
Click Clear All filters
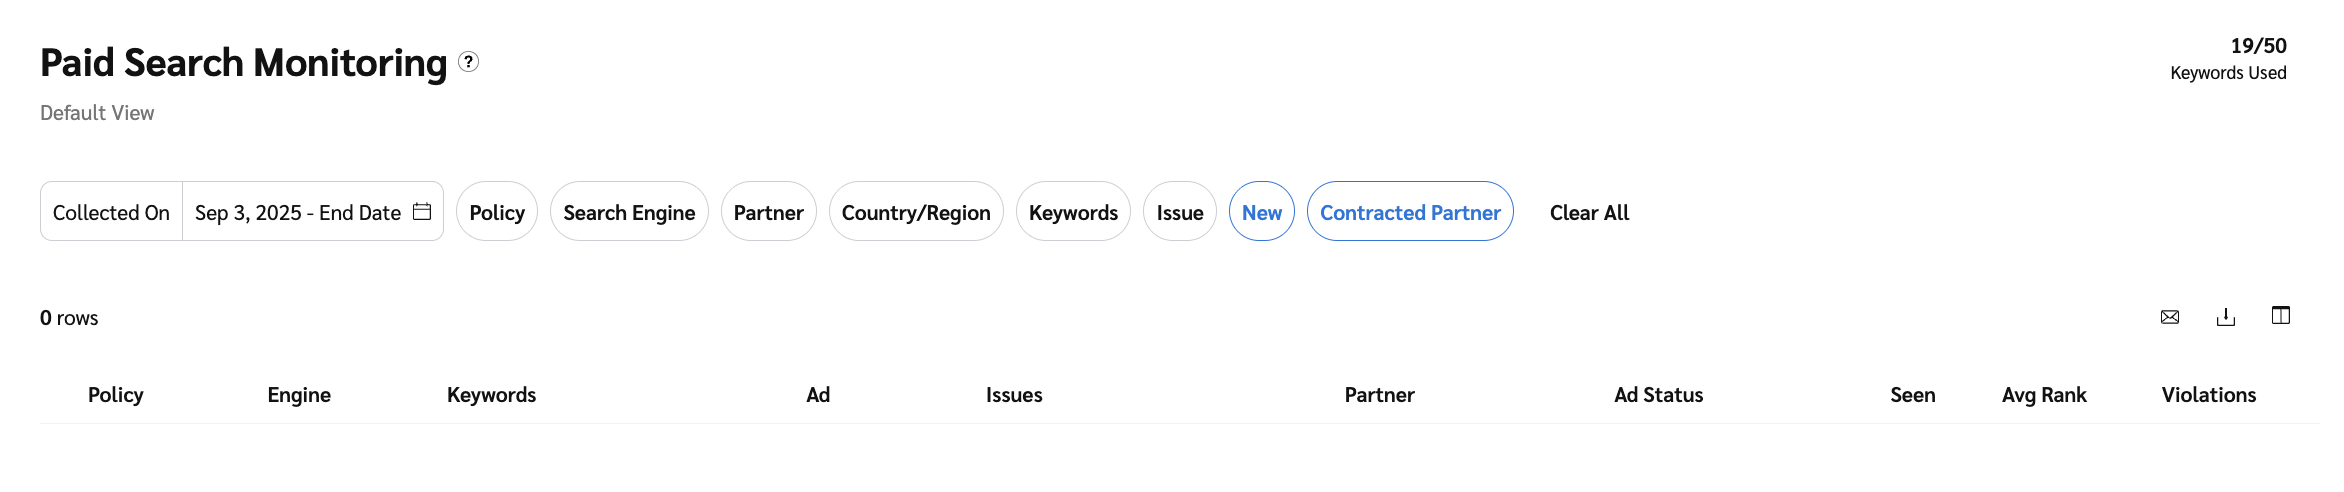[x=1589, y=212]
